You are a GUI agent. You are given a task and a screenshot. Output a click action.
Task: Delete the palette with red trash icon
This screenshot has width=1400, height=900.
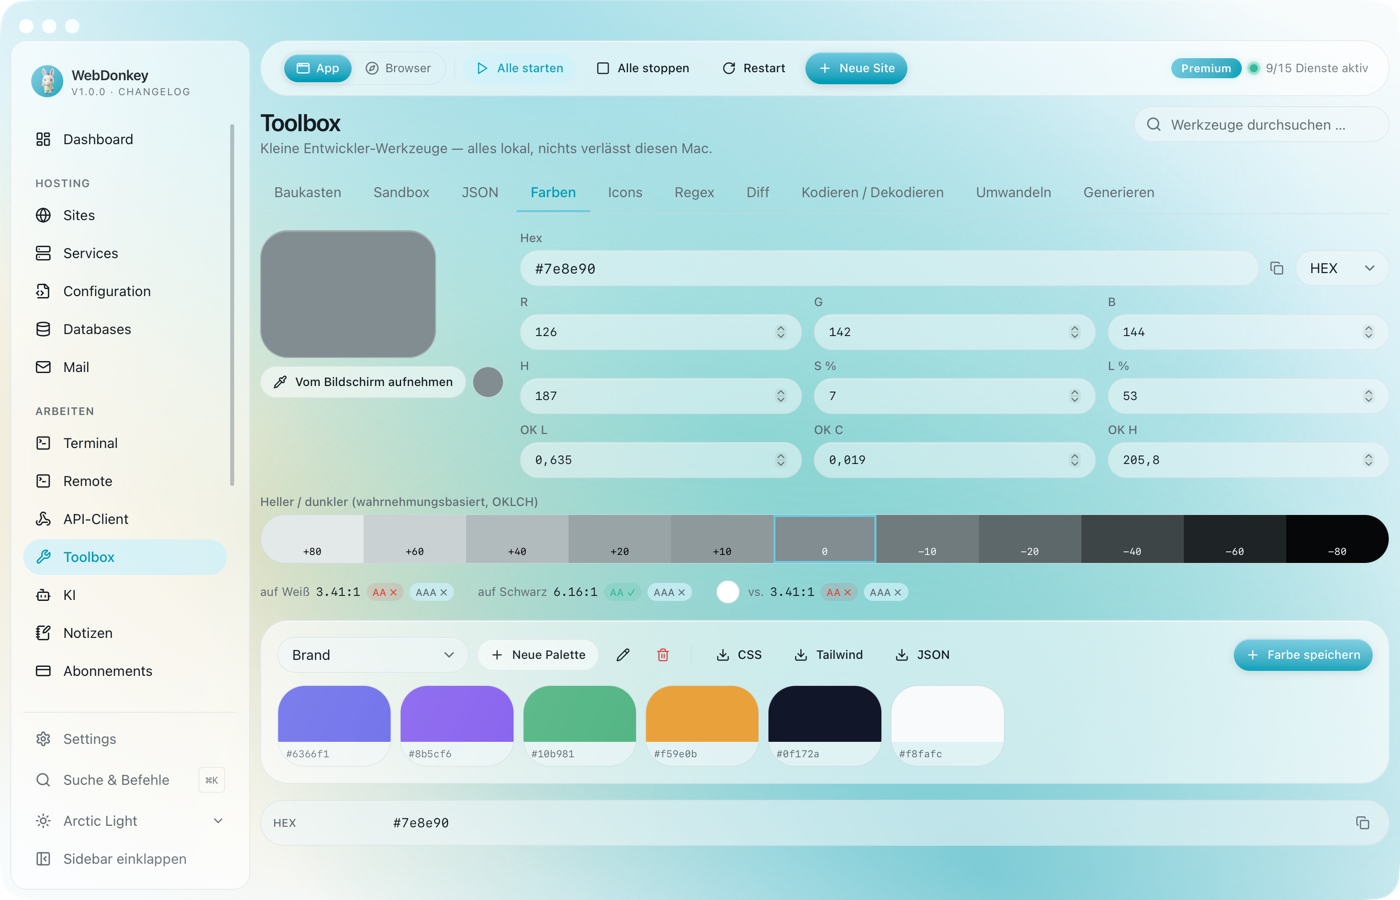pos(663,655)
